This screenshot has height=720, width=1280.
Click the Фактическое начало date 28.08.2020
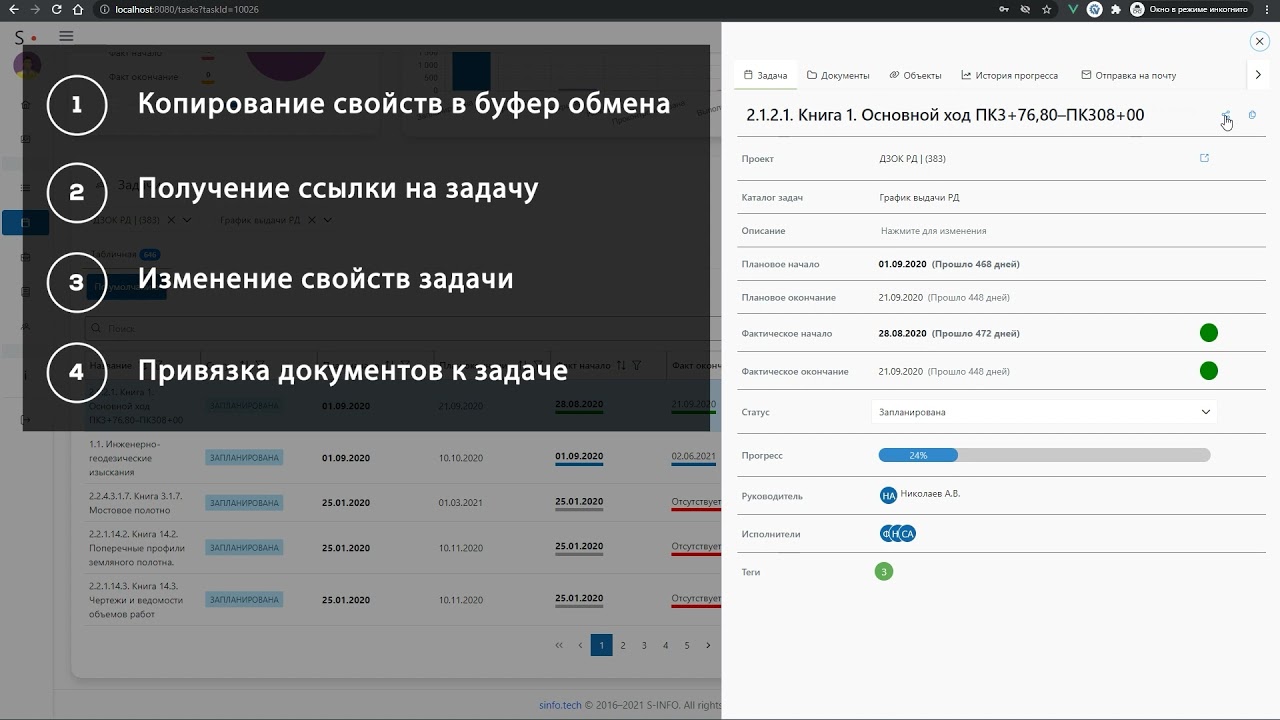point(902,333)
